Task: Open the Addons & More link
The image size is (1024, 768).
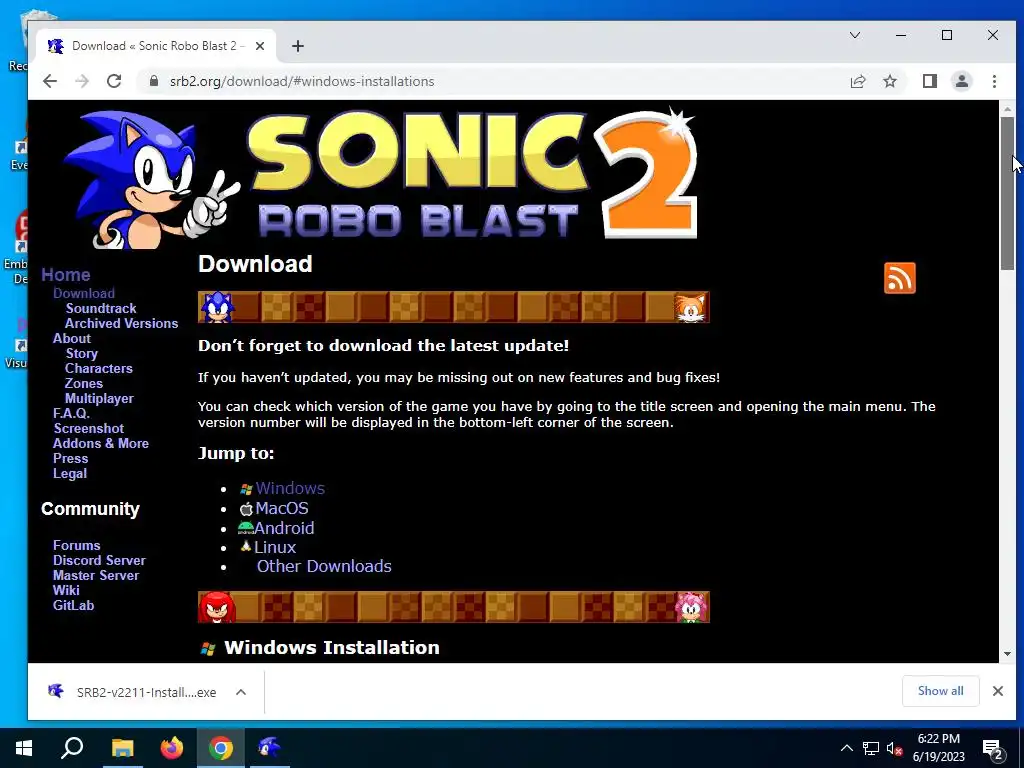Action: (x=101, y=443)
